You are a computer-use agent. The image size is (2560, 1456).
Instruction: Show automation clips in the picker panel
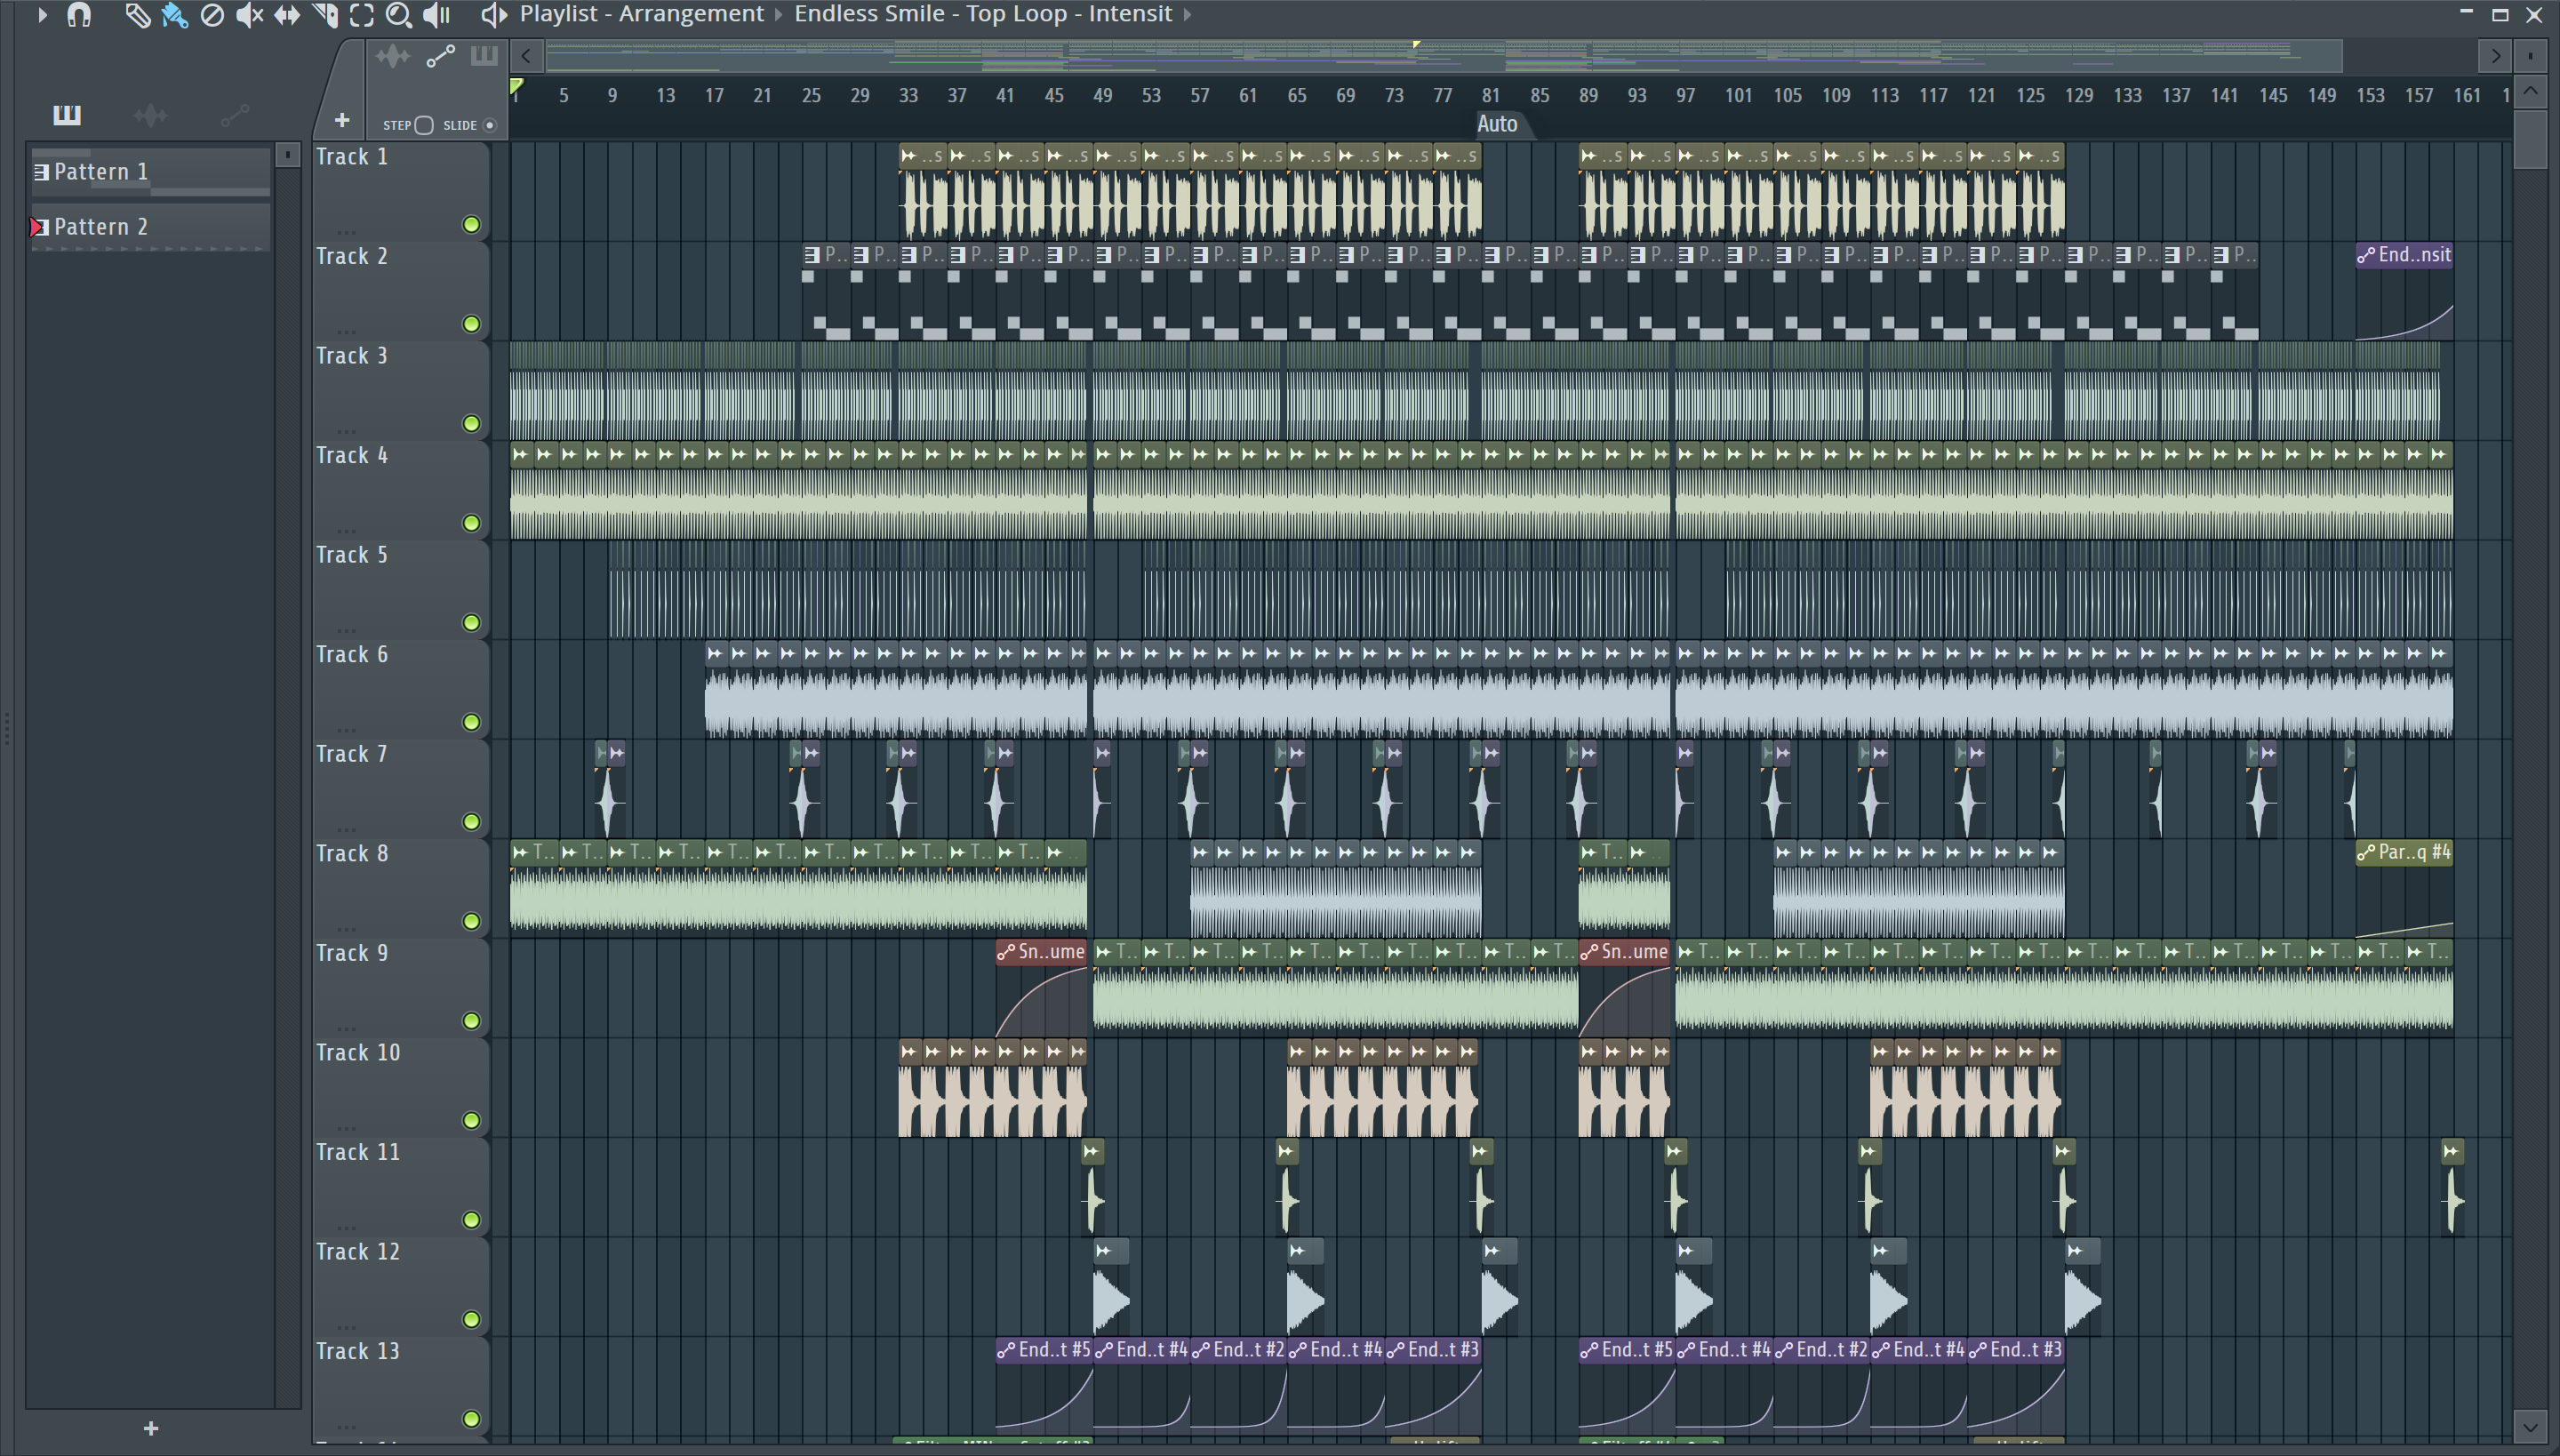click(234, 115)
